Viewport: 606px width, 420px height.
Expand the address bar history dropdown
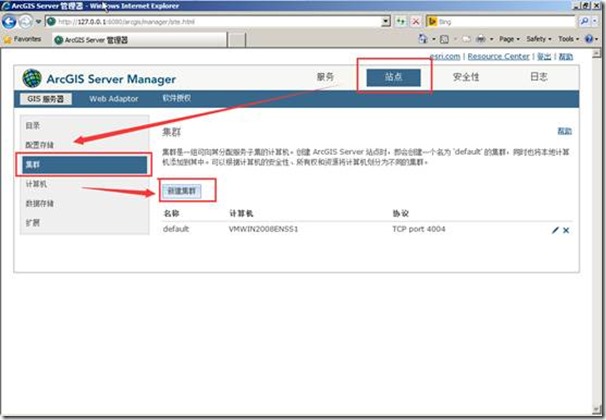(386, 22)
